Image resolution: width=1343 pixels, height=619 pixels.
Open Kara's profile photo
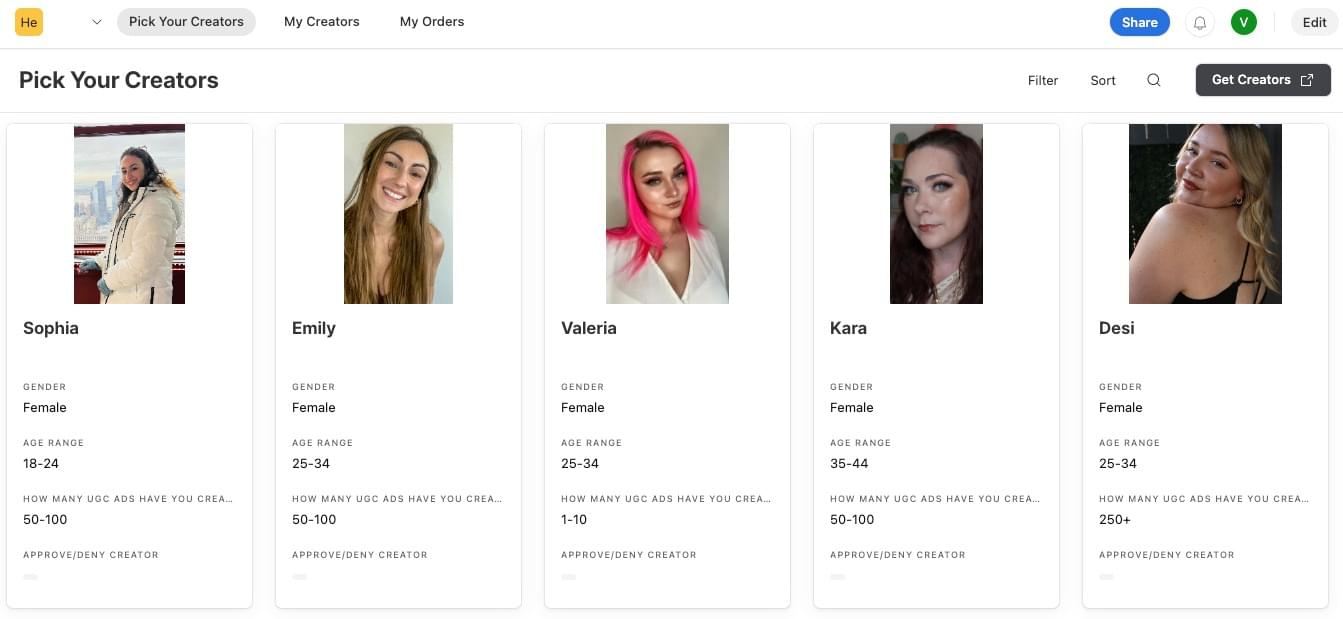[x=936, y=214]
